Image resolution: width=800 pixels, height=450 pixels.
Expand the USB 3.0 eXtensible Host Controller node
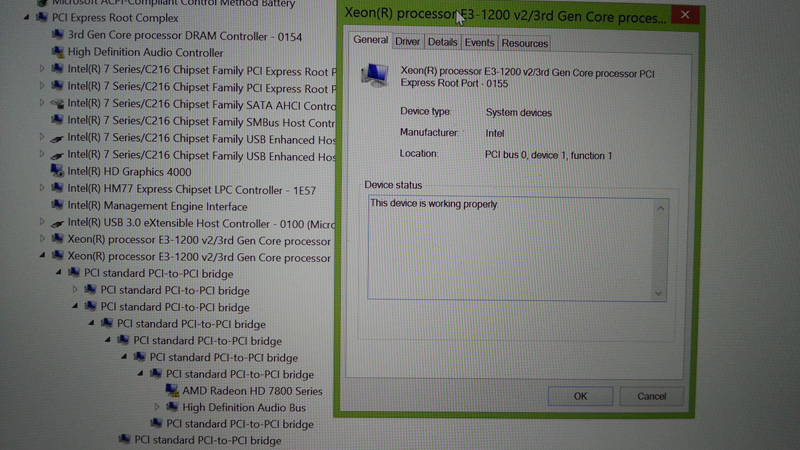[x=42, y=222]
